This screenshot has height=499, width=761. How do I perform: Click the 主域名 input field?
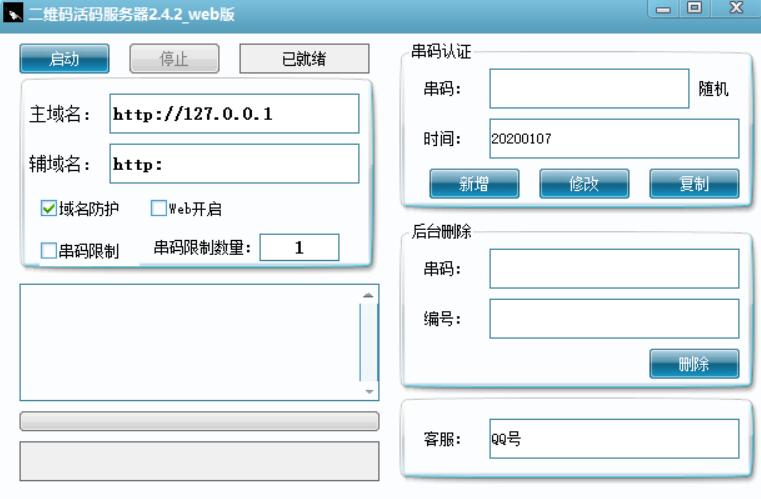234,114
